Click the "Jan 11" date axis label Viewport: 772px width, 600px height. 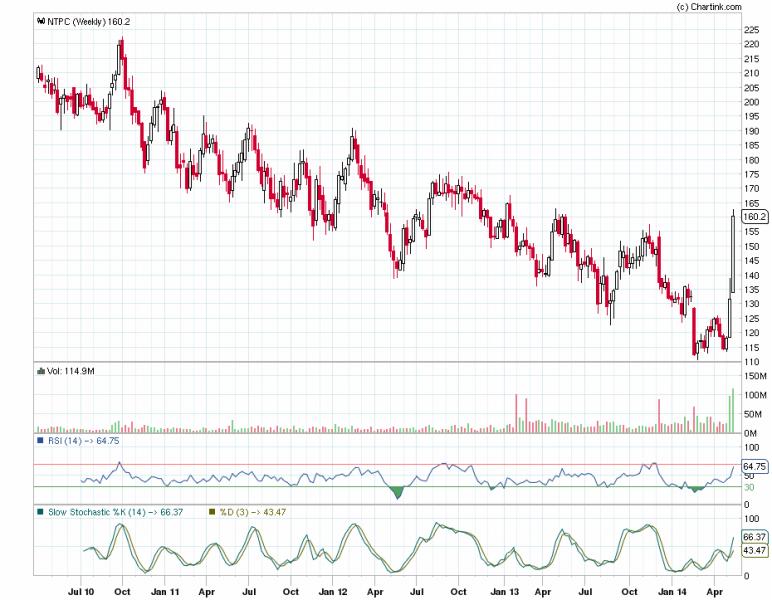click(x=165, y=592)
